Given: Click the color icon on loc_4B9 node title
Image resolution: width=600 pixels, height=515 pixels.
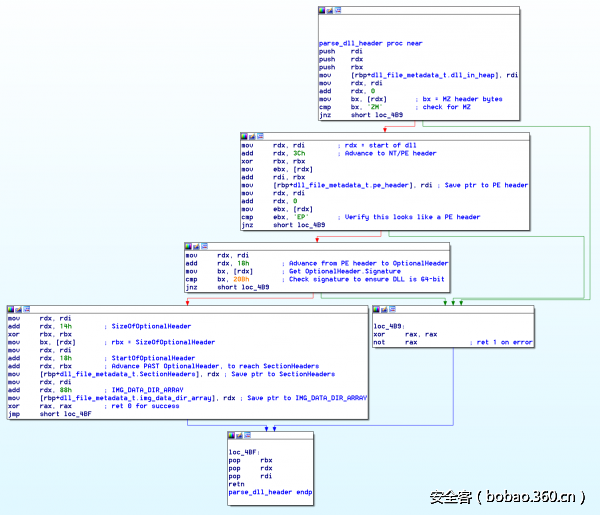Looking at the screenshot, I should point(376,309).
